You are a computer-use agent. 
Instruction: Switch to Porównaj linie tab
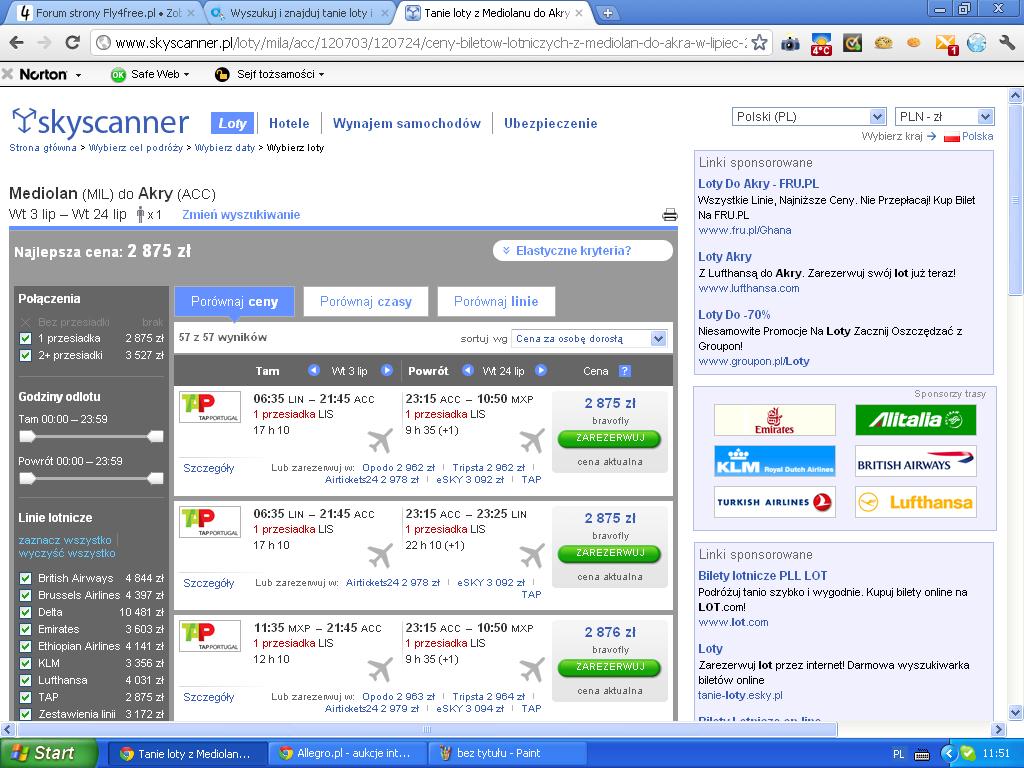tap(496, 302)
